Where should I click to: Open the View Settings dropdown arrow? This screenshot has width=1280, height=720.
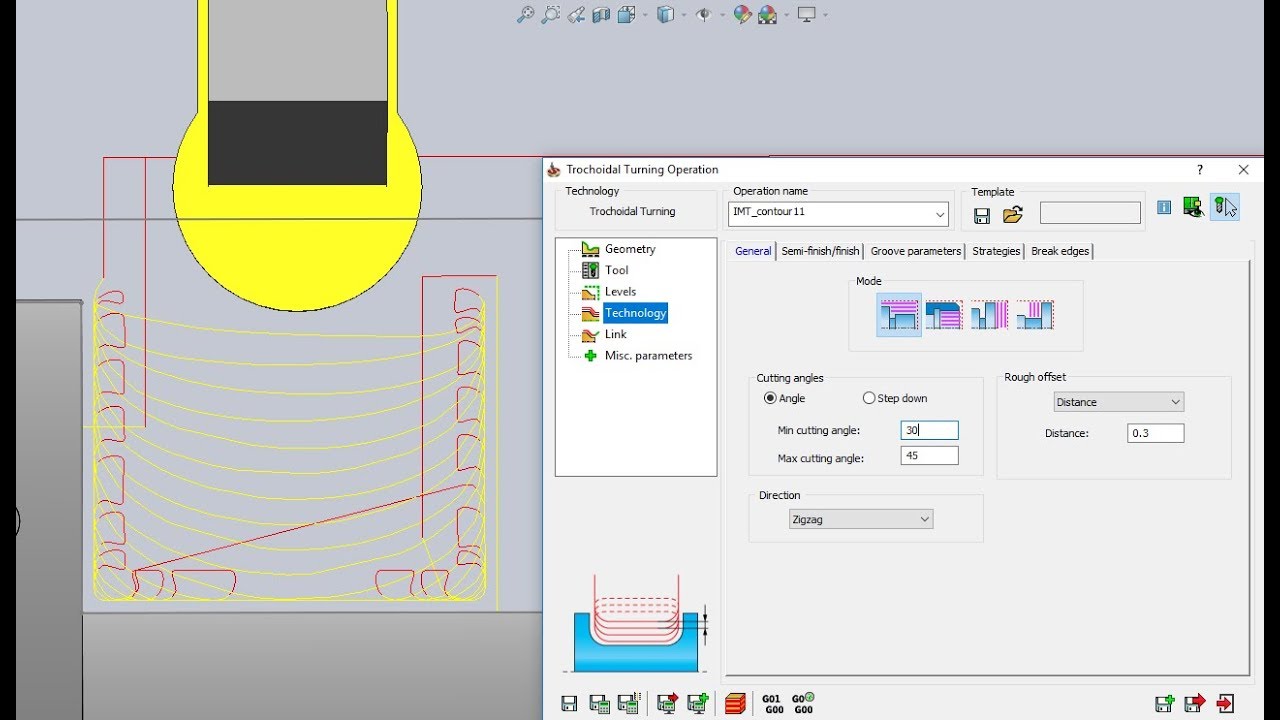[825, 15]
